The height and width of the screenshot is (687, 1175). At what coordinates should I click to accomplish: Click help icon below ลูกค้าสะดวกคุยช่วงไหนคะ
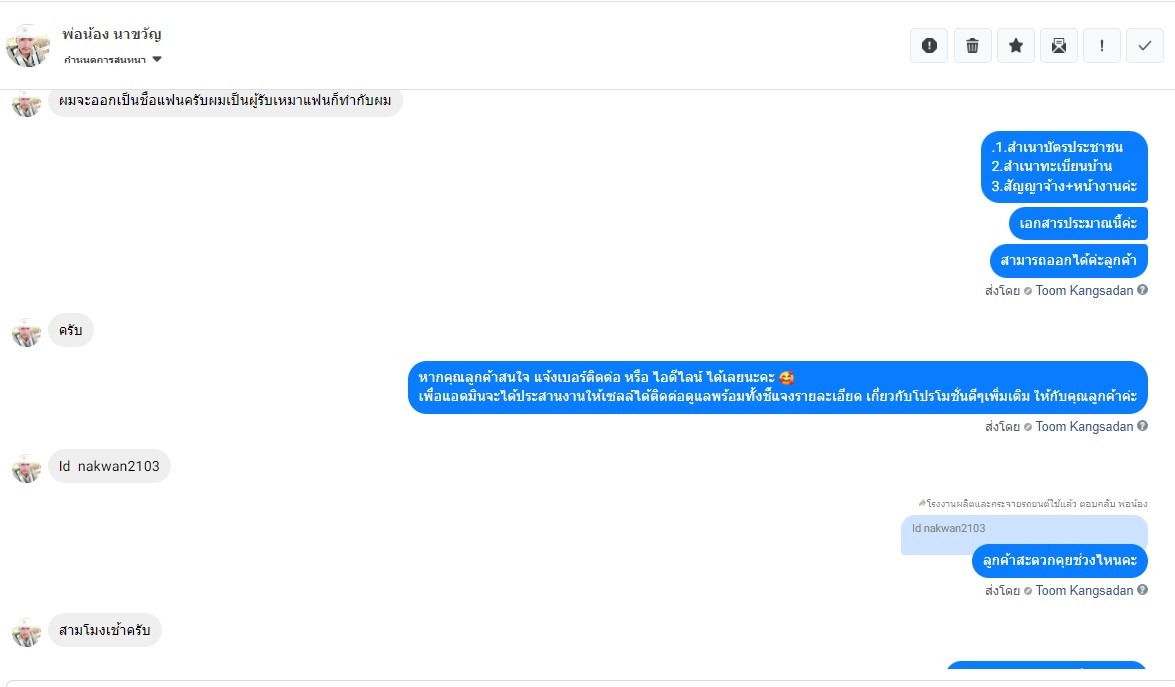[x=1142, y=590]
